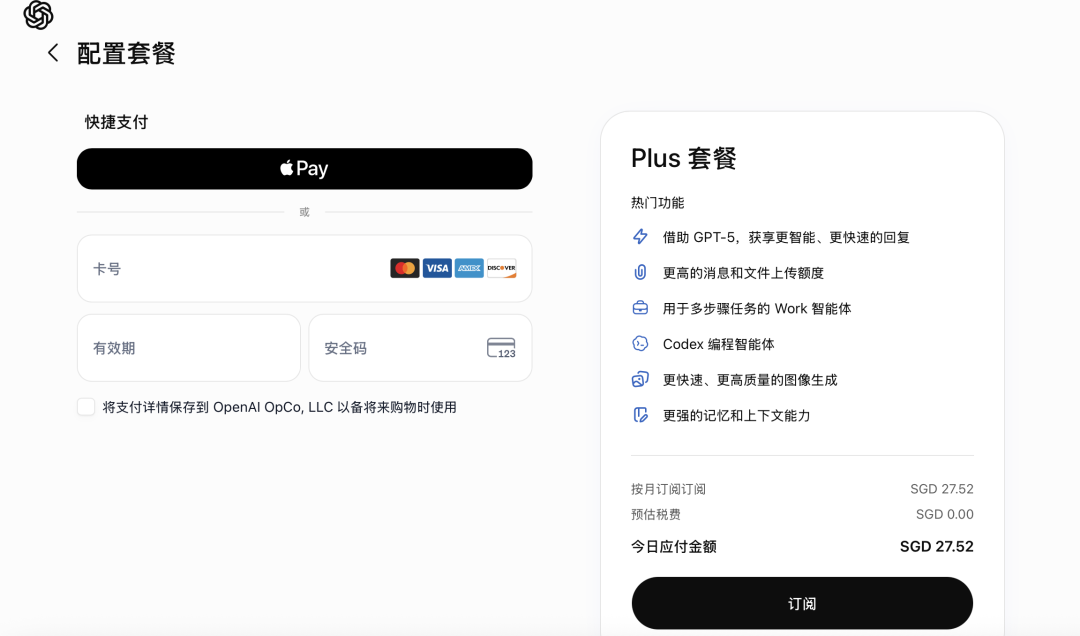Focus the 有效期 expiry date field
The width and height of the screenshot is (1080, 636).
pos(189,348)
